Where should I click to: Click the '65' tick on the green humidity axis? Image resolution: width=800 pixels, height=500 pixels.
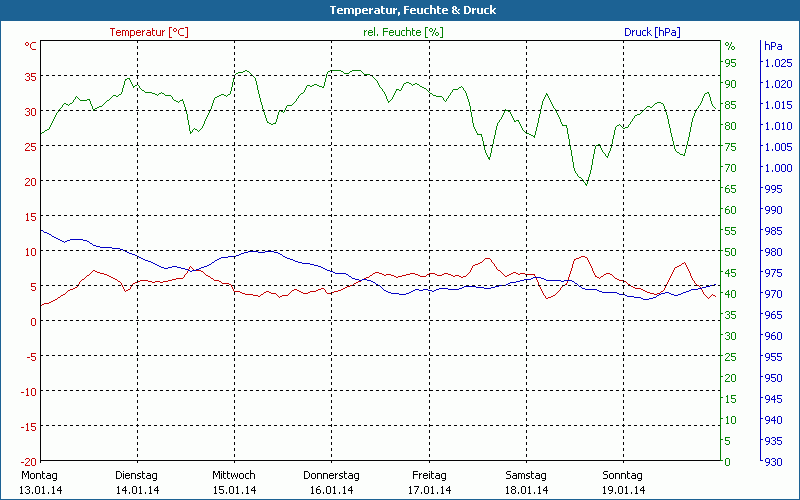(x=731, y=189)
